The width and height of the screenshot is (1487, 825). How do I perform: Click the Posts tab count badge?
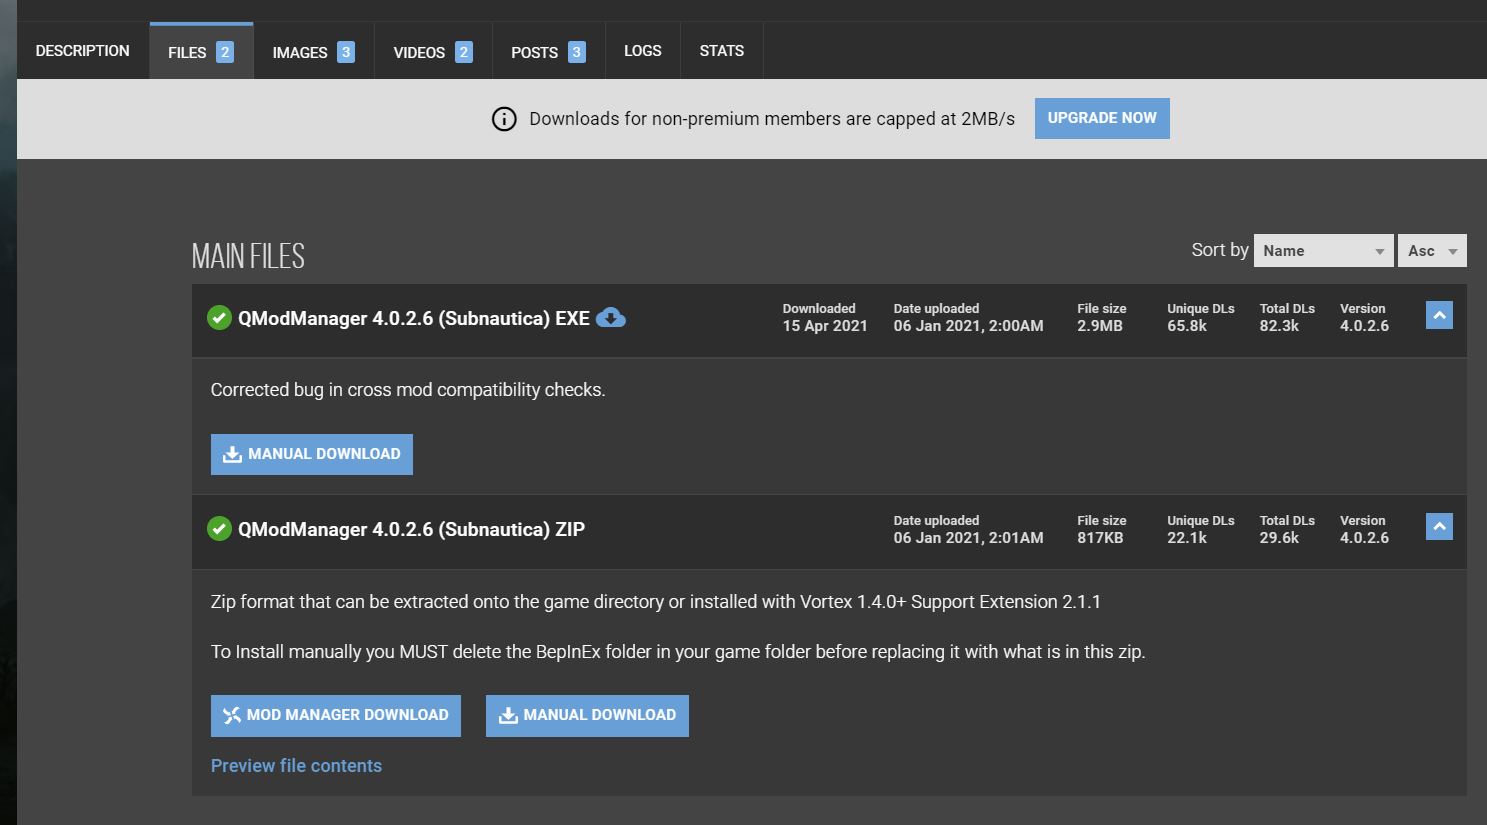coord(577,52)
